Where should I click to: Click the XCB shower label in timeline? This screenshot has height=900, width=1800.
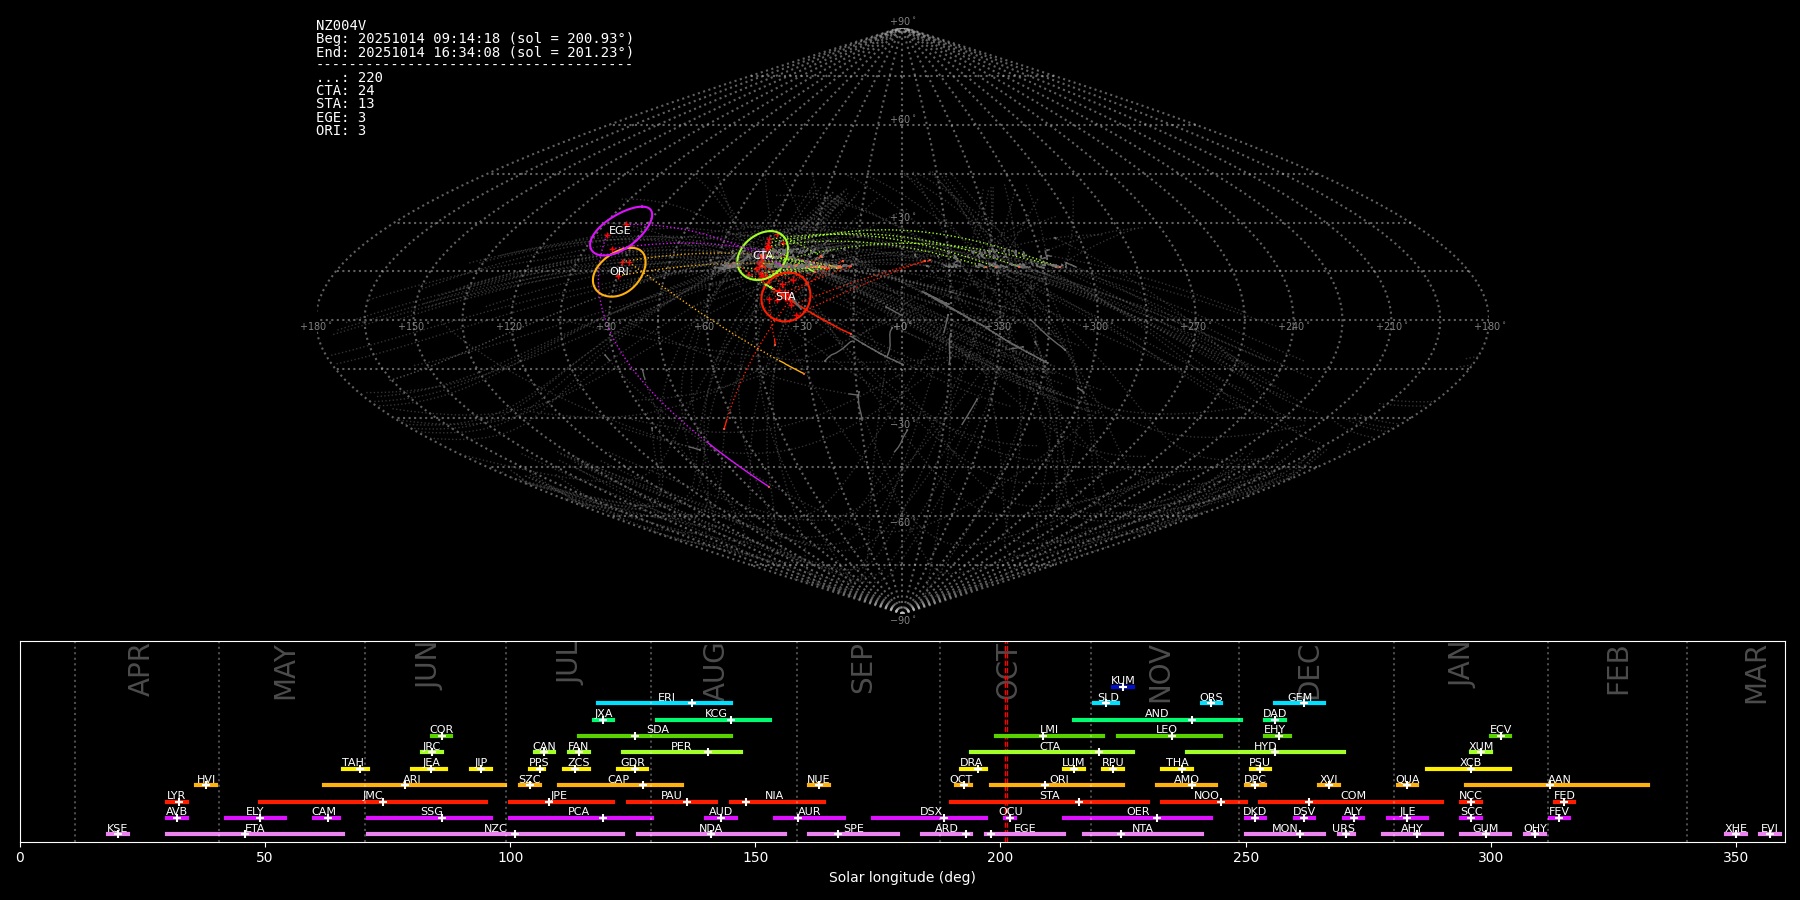(1470, 763)
